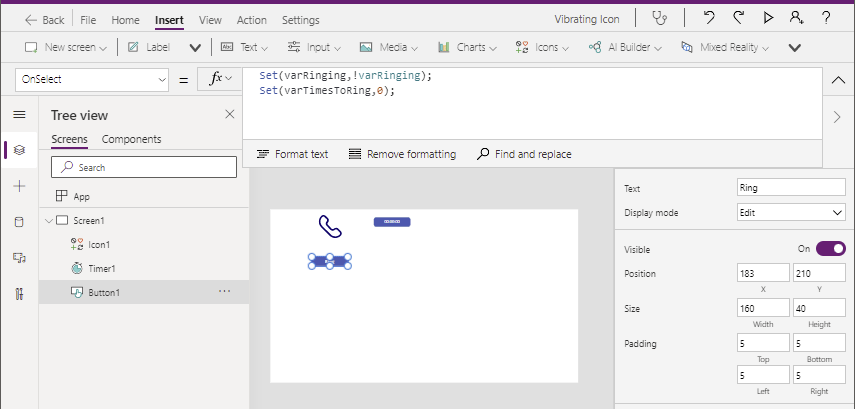Click the Position Y field

coord(819,273)
